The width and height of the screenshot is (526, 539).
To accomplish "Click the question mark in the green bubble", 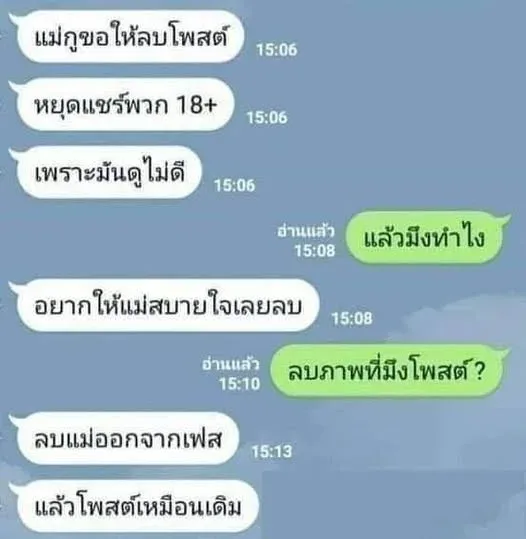I will (479, 371).
